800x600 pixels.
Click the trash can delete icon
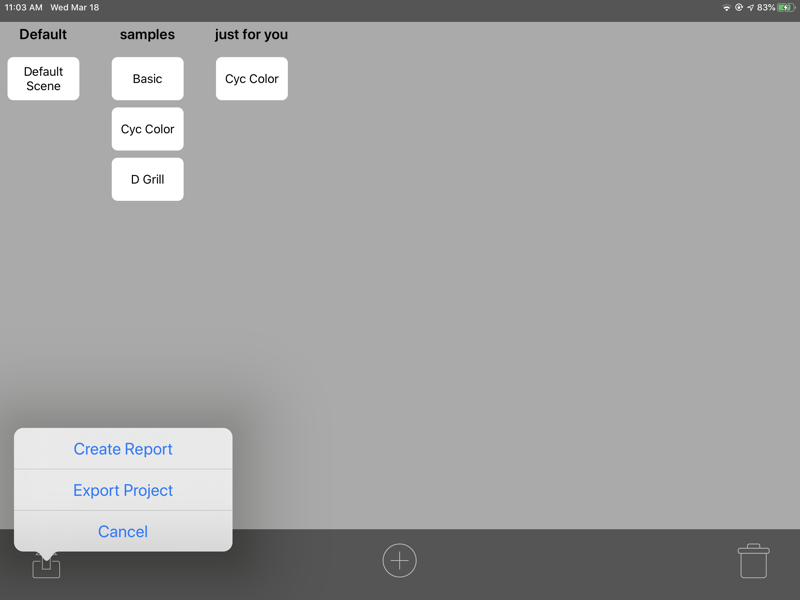(753, 561)
